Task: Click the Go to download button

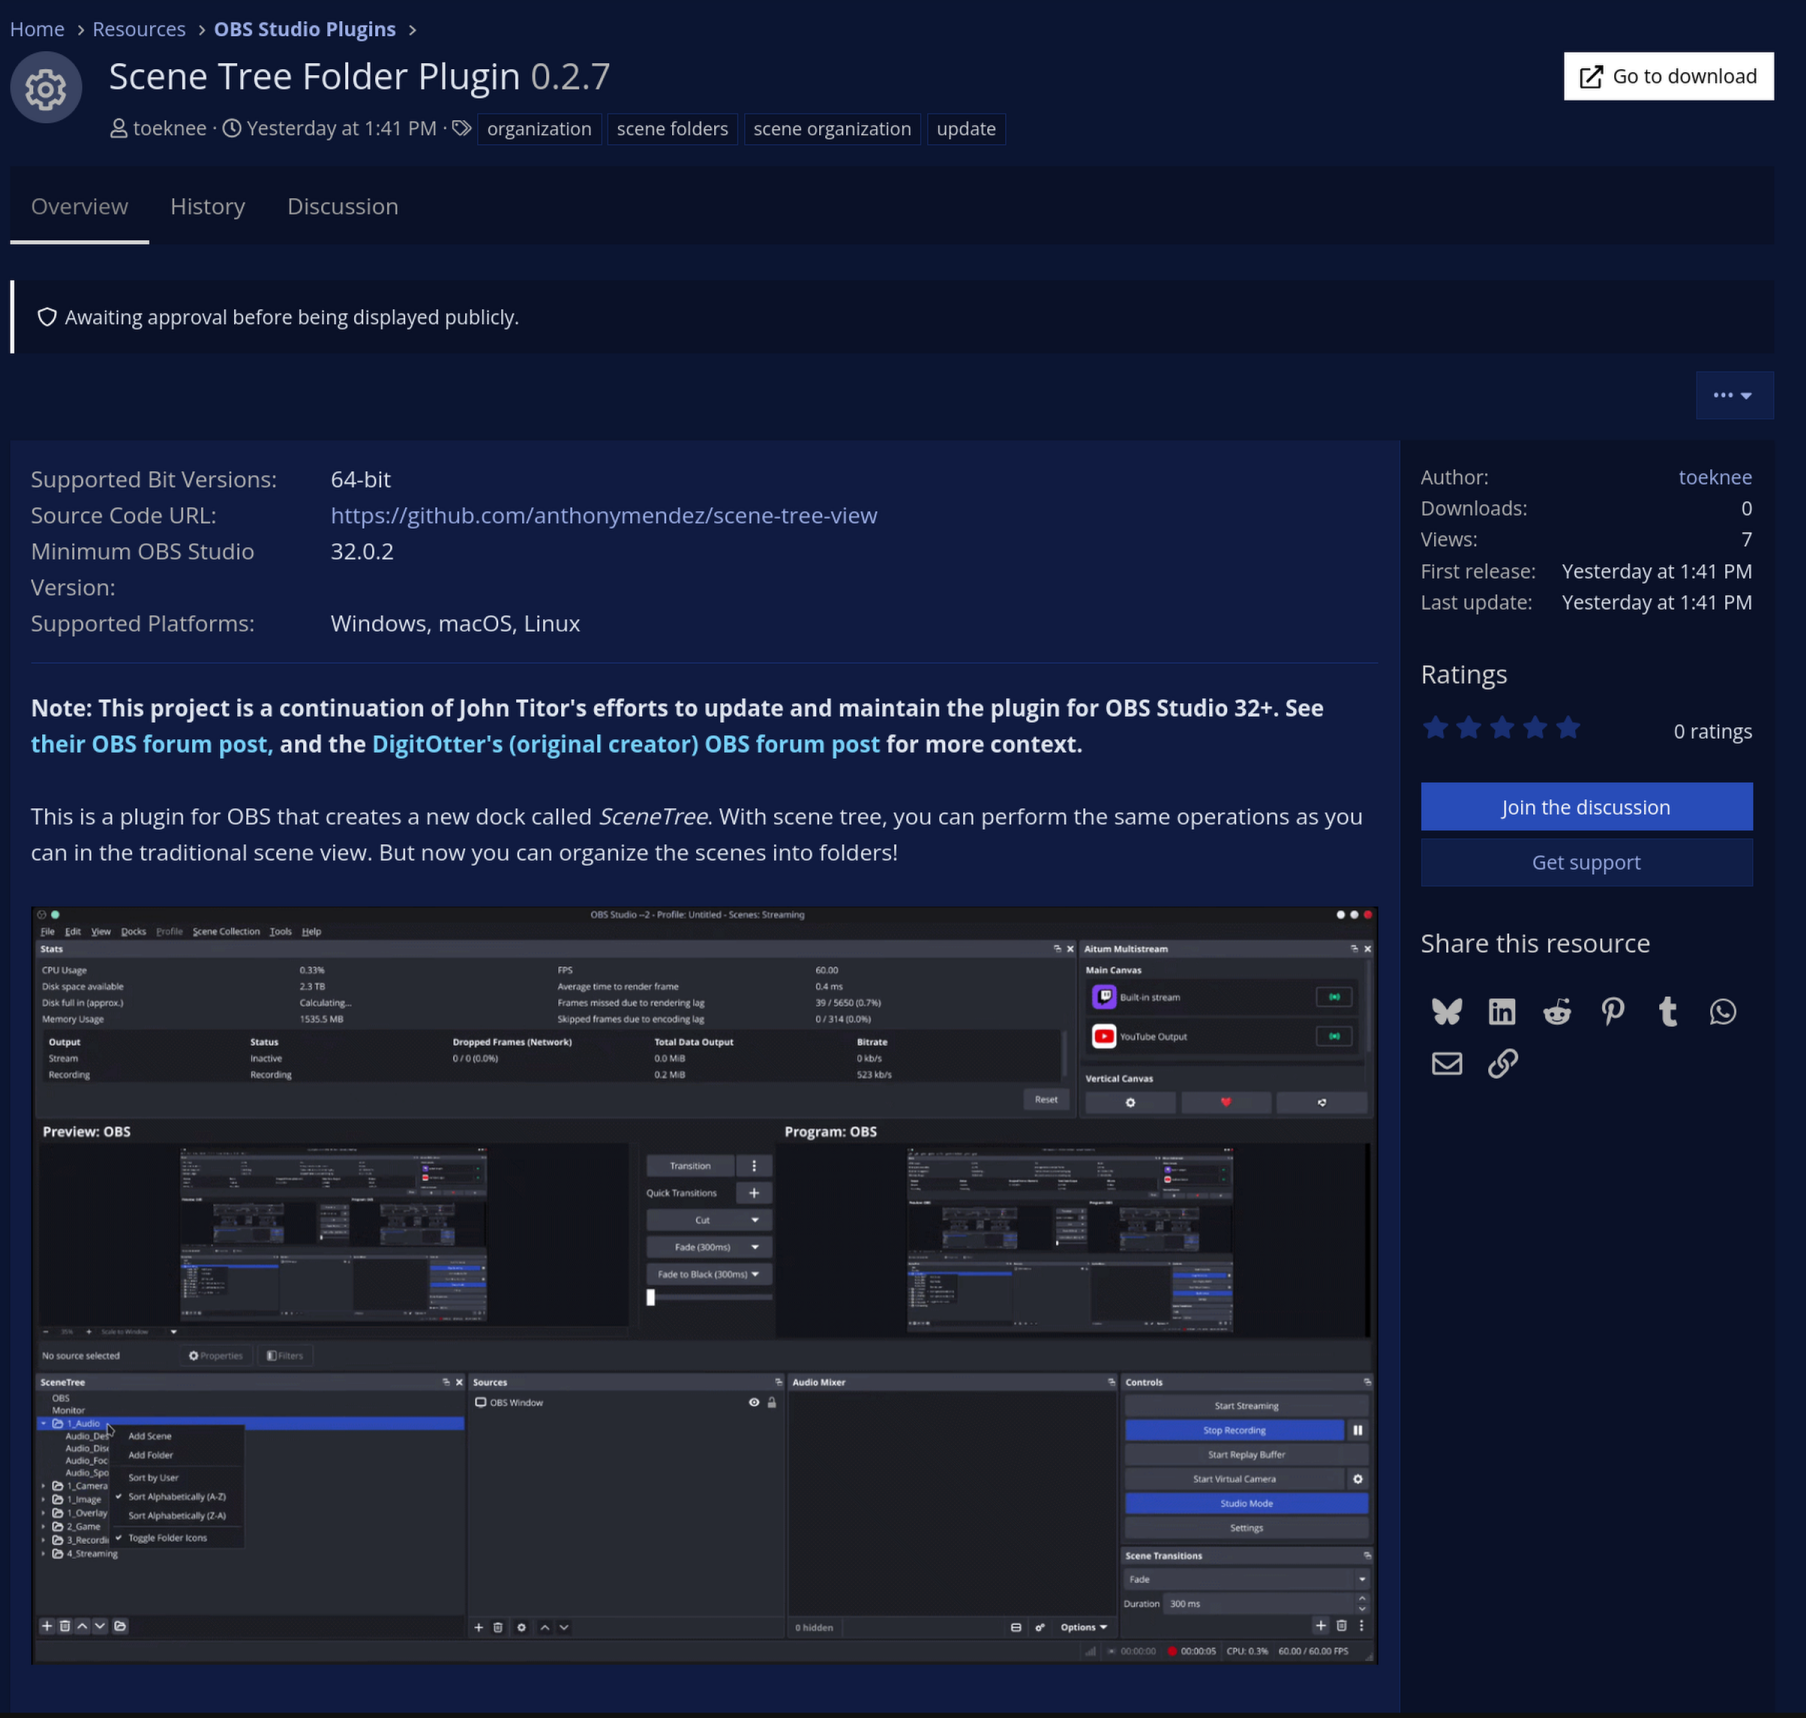Action: pos(1668,76)
